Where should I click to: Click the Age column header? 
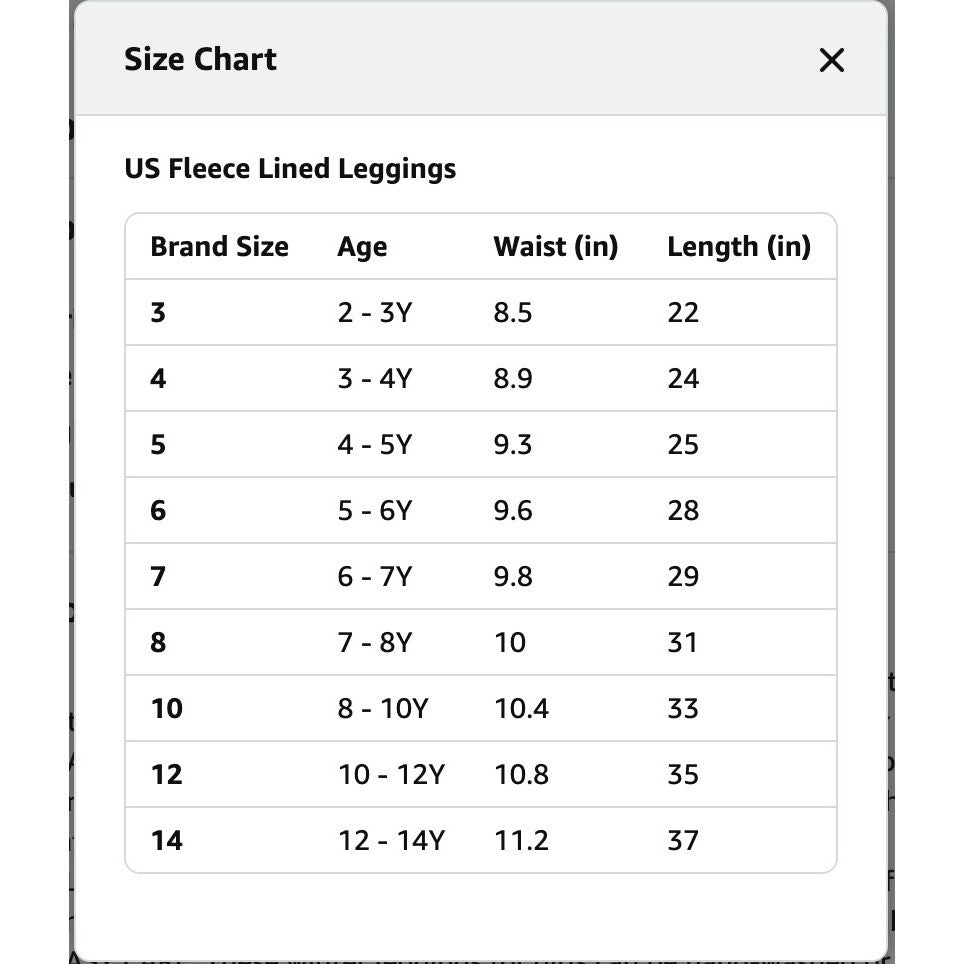[362, 247]
